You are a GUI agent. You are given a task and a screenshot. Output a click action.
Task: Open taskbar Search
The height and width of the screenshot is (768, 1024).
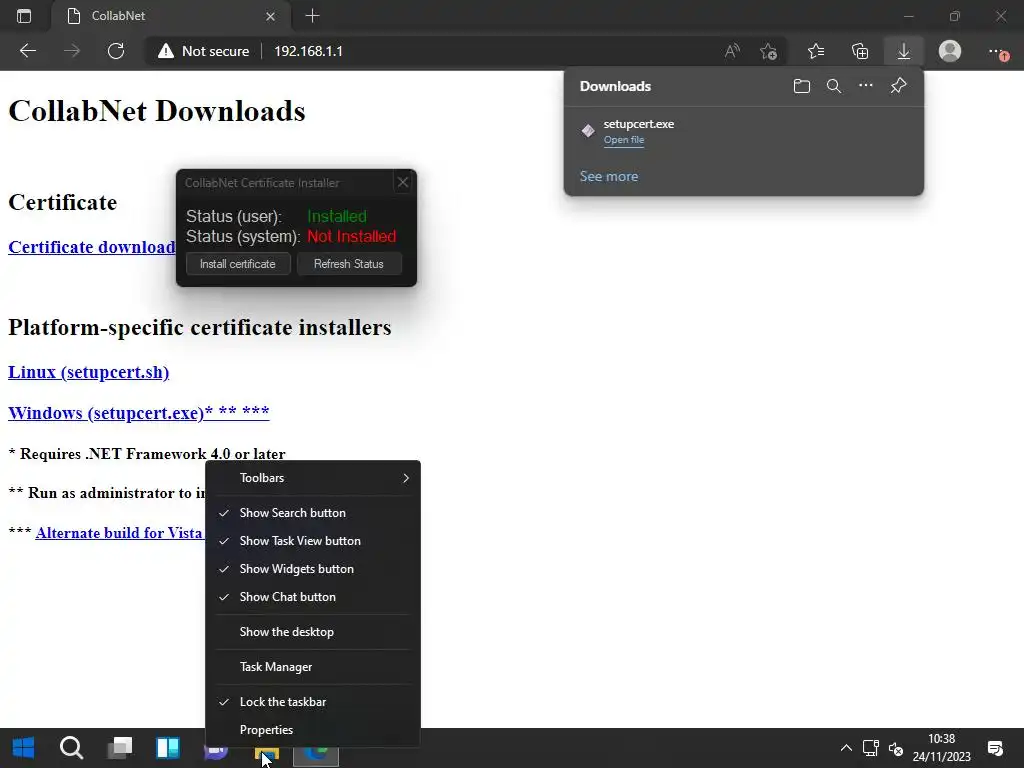[x=71, y=748]
